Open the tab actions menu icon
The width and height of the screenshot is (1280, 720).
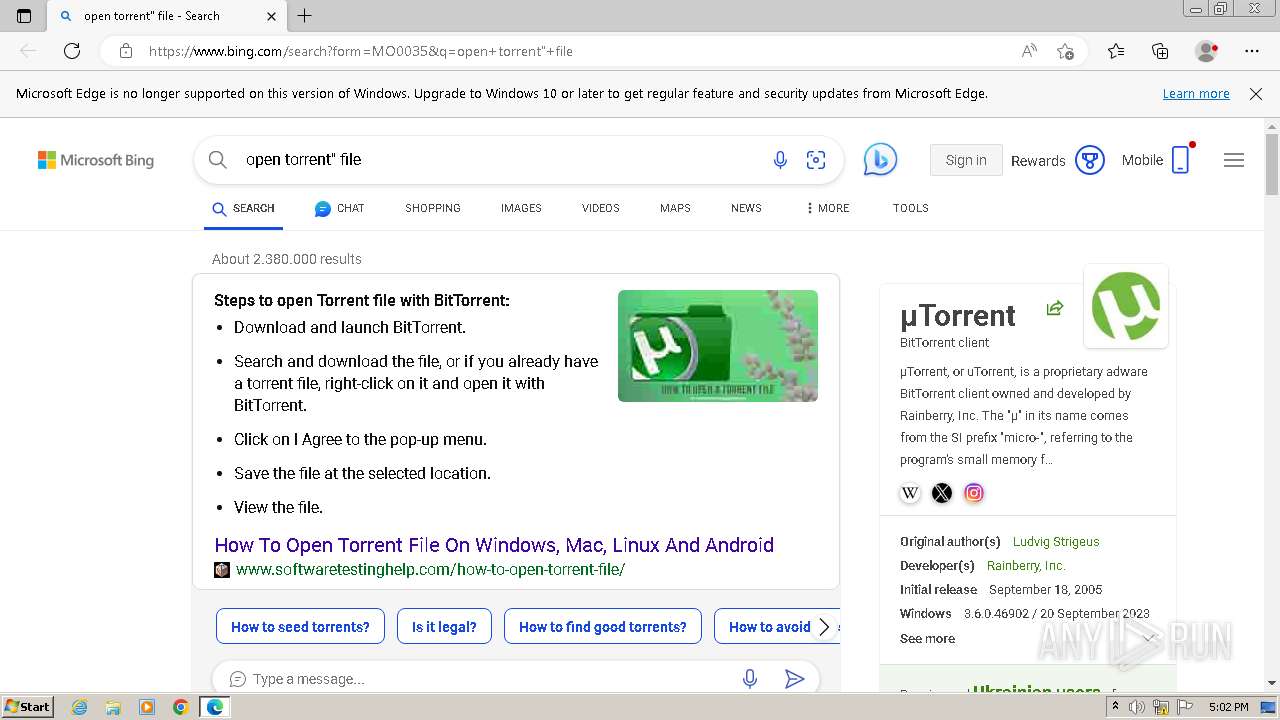pyautogui.click(x=24, y=16)
